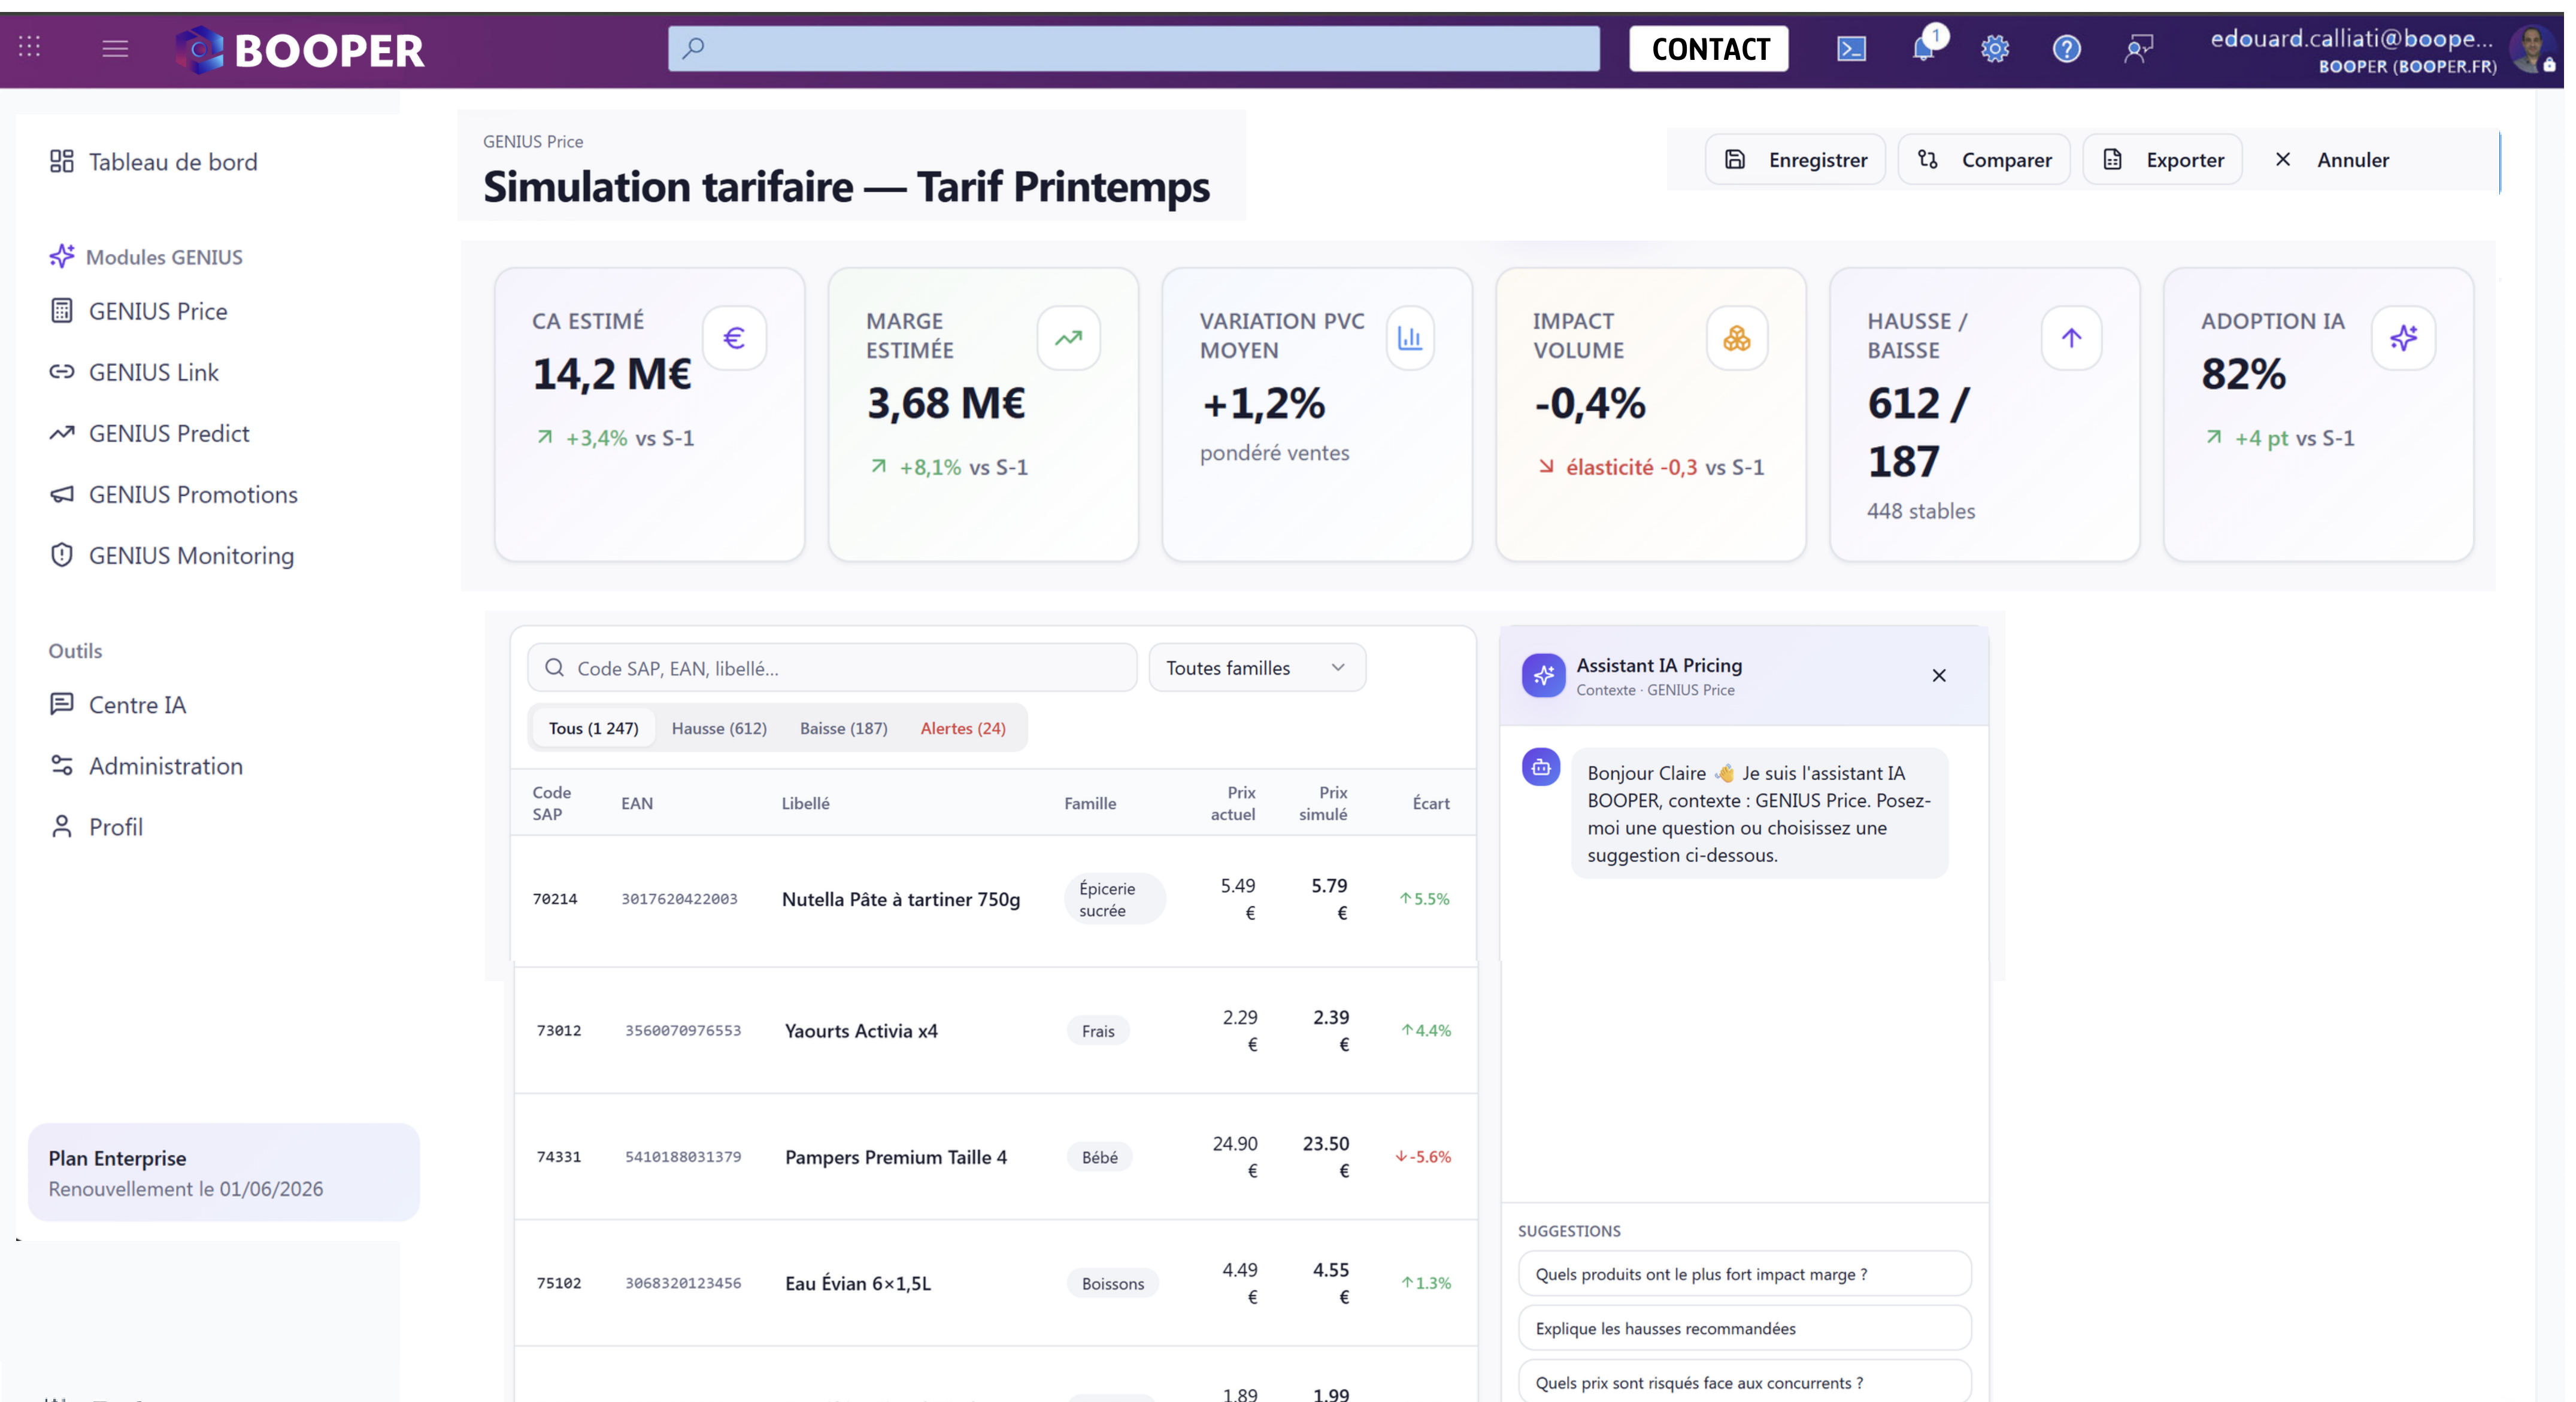Open the feedback person icon in header
The height and width of the screenshot is (1402, 2576).
pyautogui.click(x=2138, y=49)
